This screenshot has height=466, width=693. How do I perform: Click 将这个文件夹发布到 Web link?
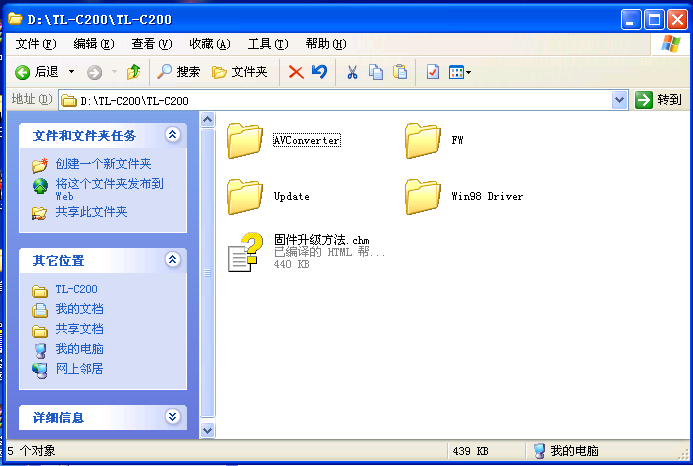pyautogui.click(x=109, y=189)
